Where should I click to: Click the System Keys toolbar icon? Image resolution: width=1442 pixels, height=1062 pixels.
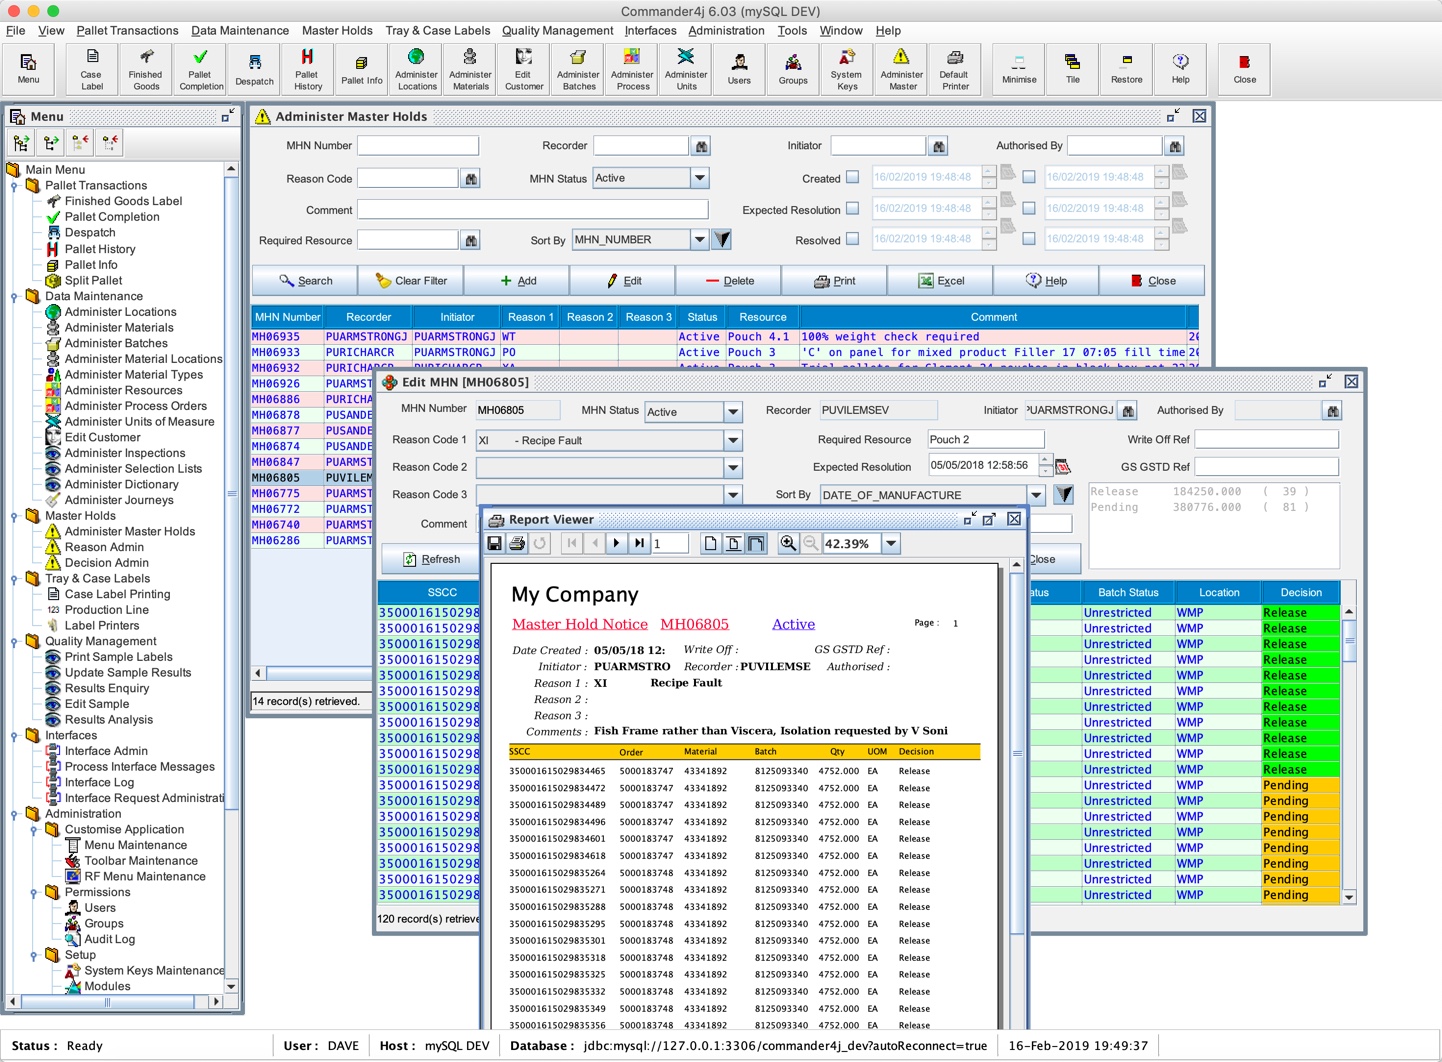pos(846,68)
